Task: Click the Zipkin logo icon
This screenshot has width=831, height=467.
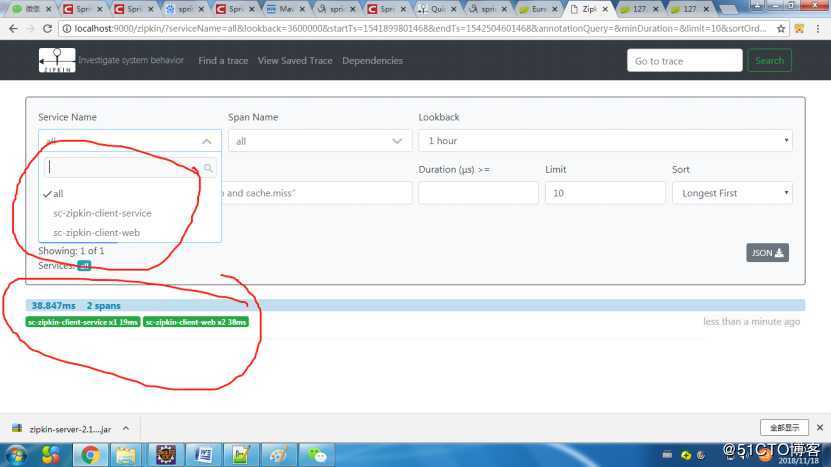Action: tap(57, 60)
